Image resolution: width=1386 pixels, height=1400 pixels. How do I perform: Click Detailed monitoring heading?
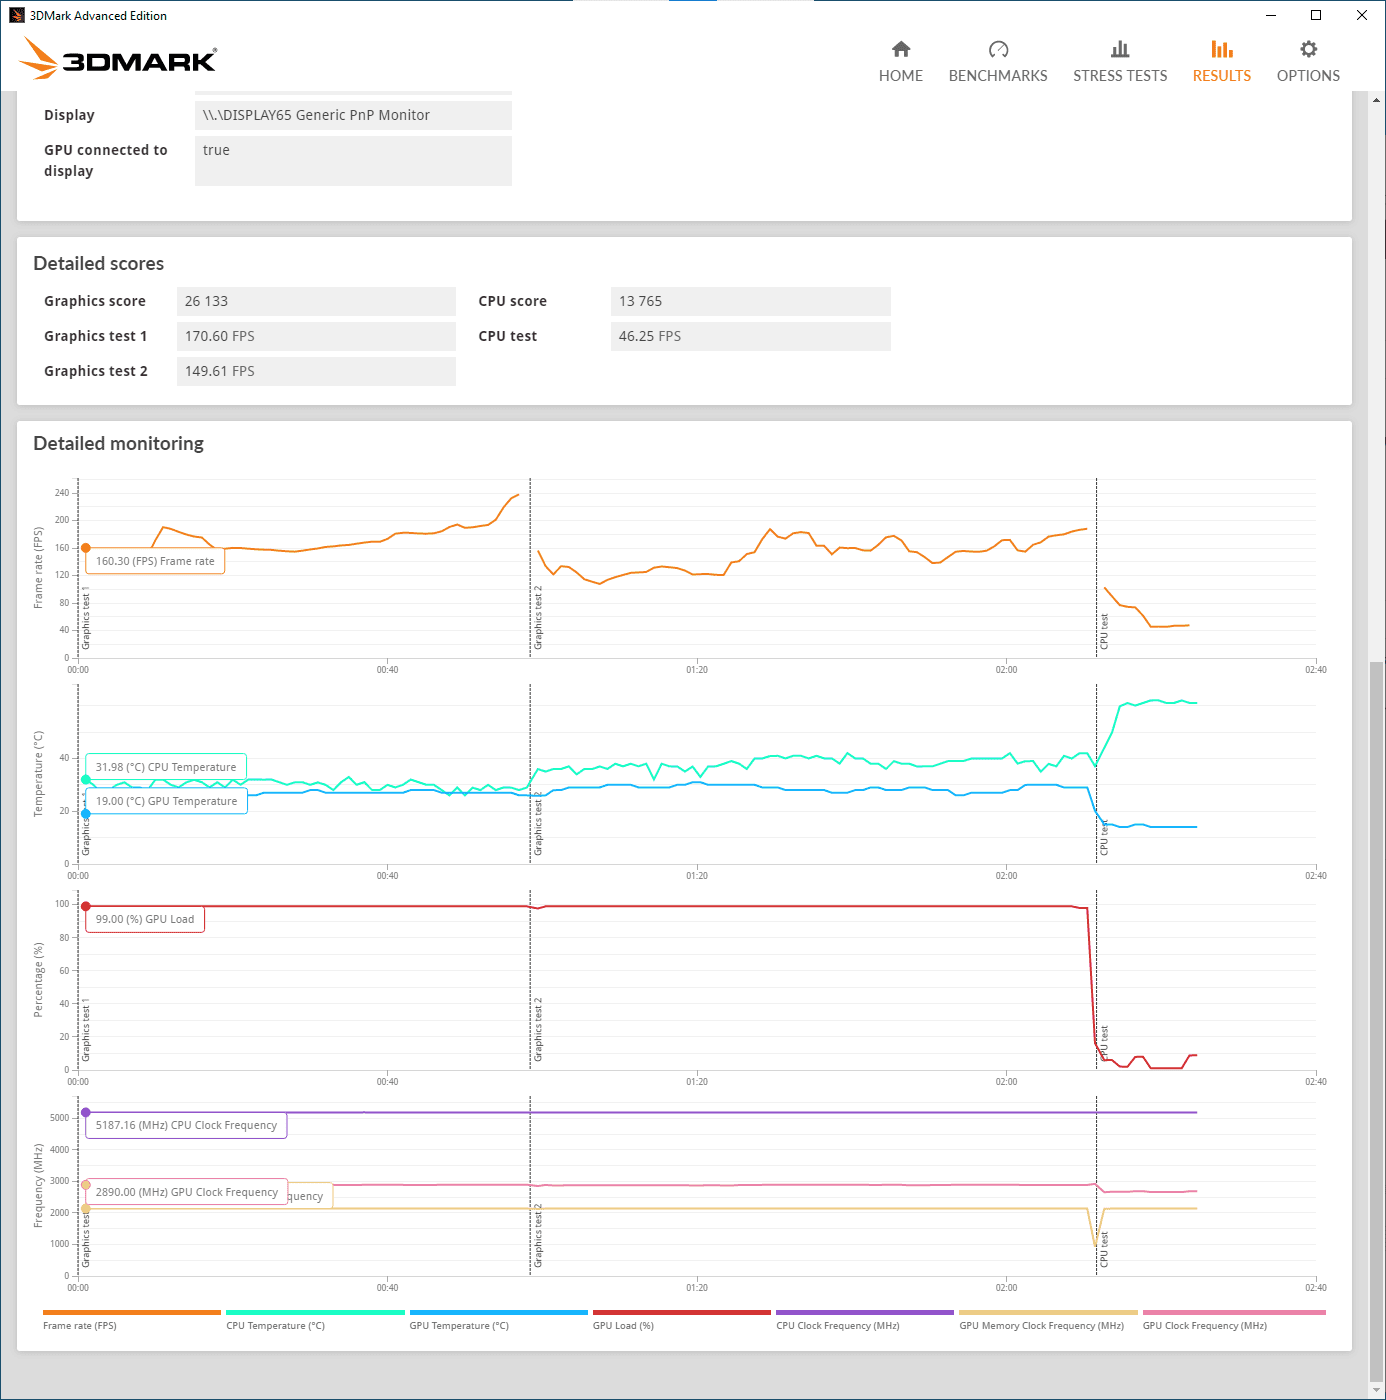click(x=118, y=443)
